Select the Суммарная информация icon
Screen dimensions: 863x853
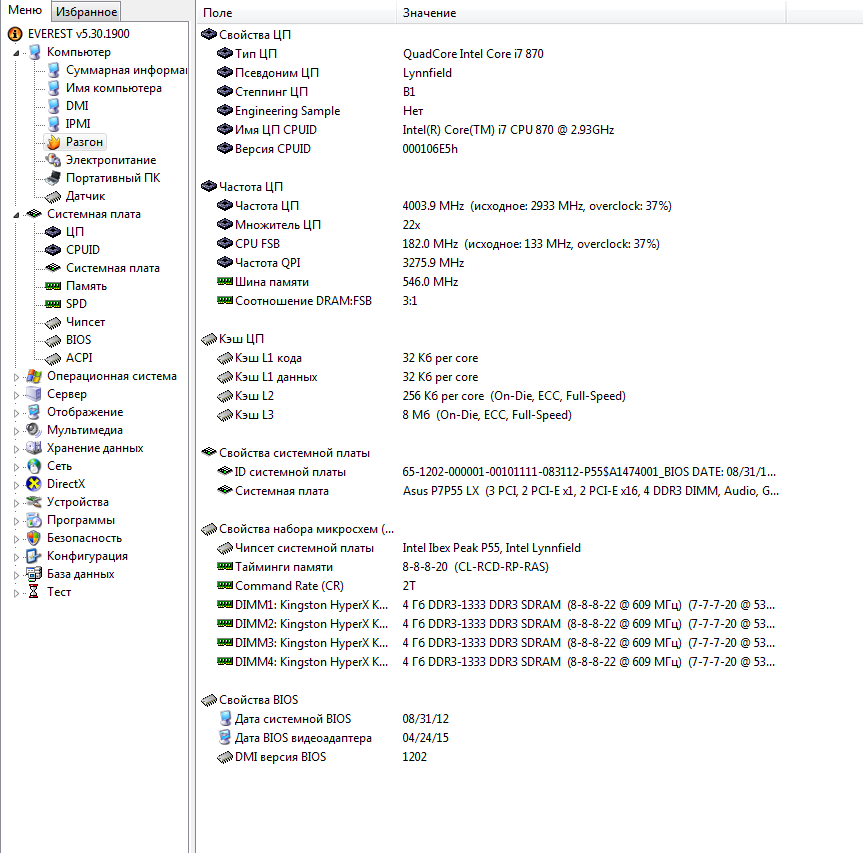pos(54,70)
